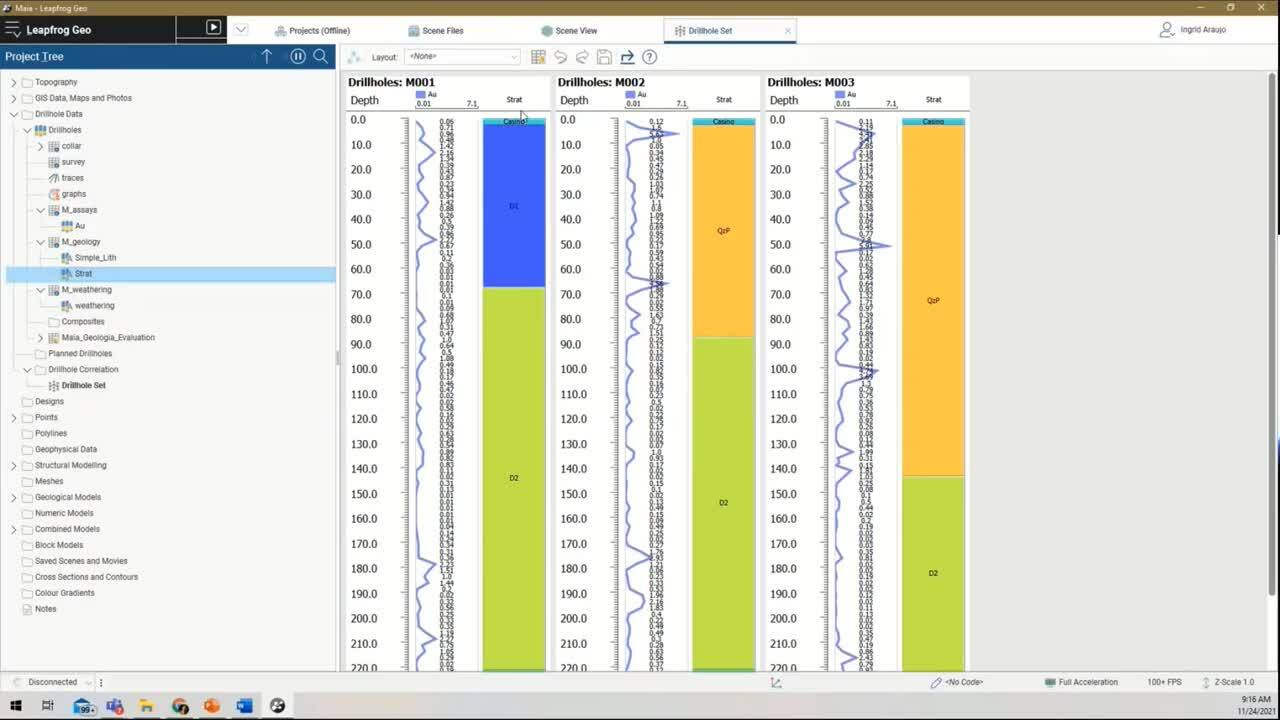
Task: Select Simple_Lith in Project Tree
Action: 96,258
